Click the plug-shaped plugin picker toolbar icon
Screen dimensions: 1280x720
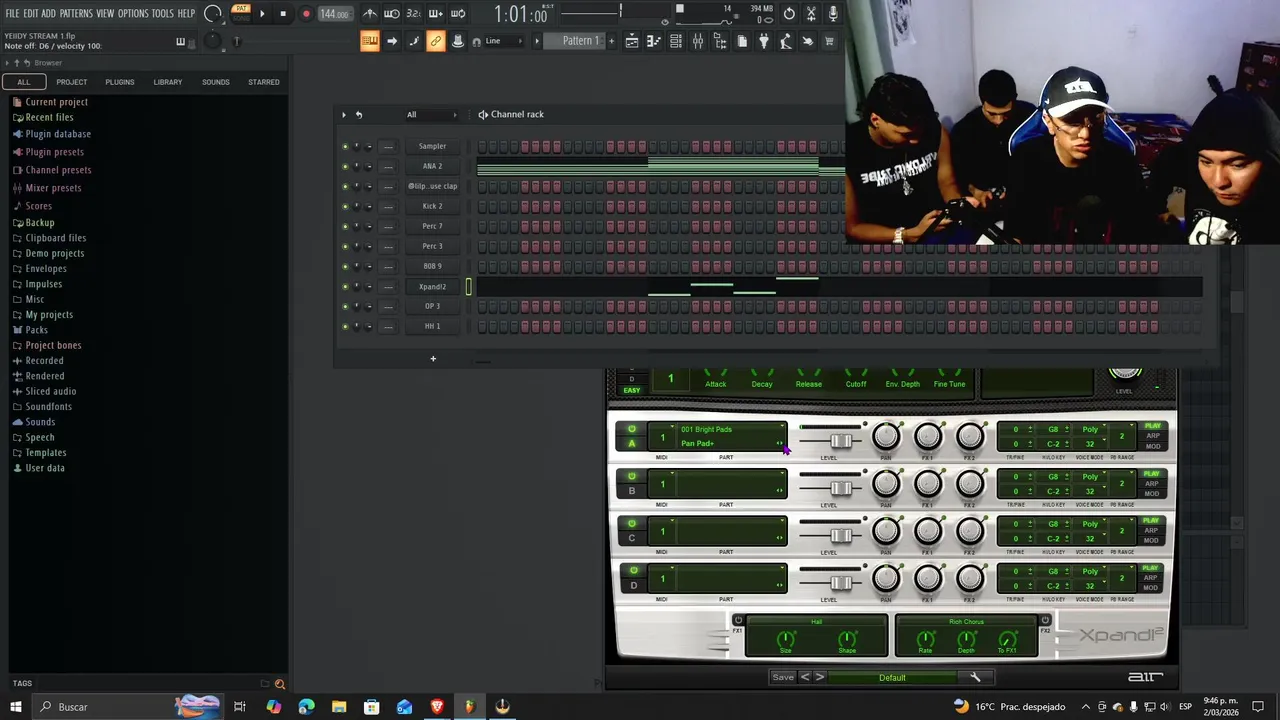click(x=764, y=41)
